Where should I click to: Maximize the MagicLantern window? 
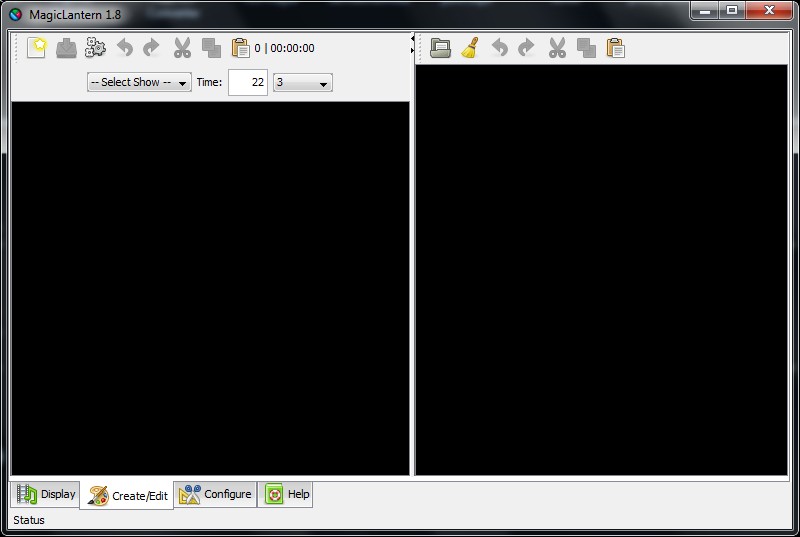coord(732,11)
